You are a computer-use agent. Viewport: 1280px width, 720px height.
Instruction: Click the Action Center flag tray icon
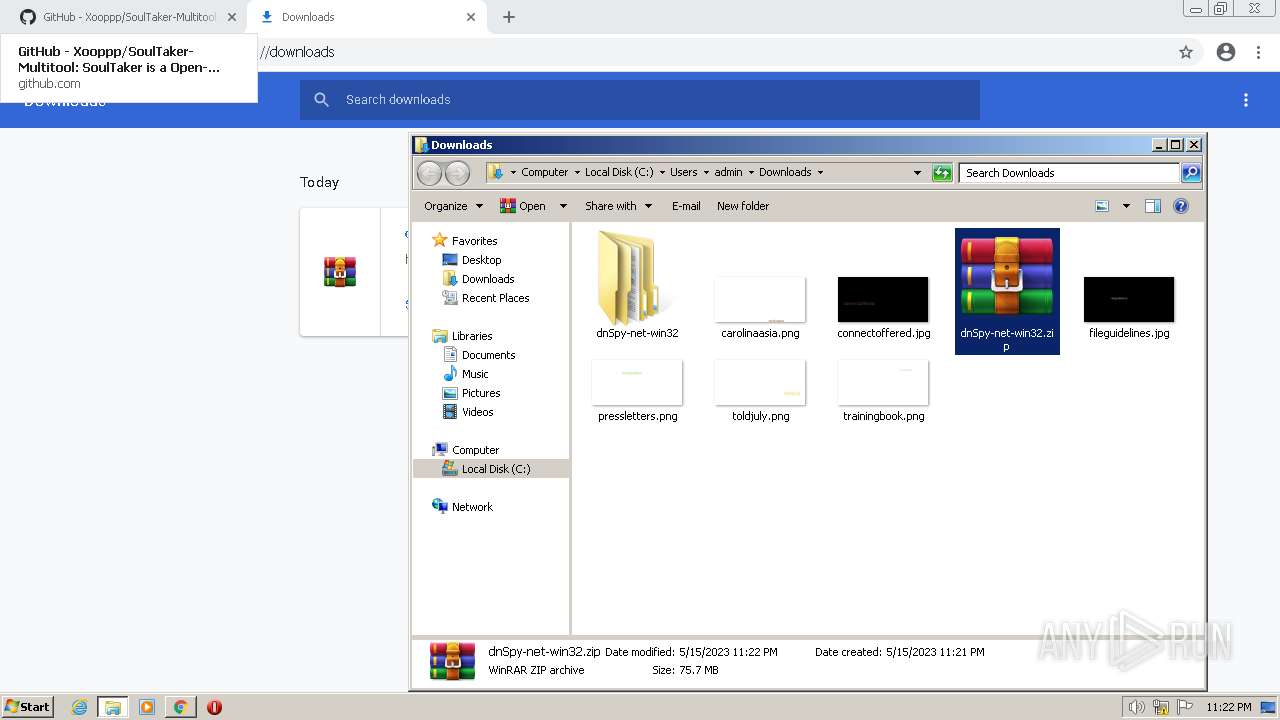[1186, 707]
